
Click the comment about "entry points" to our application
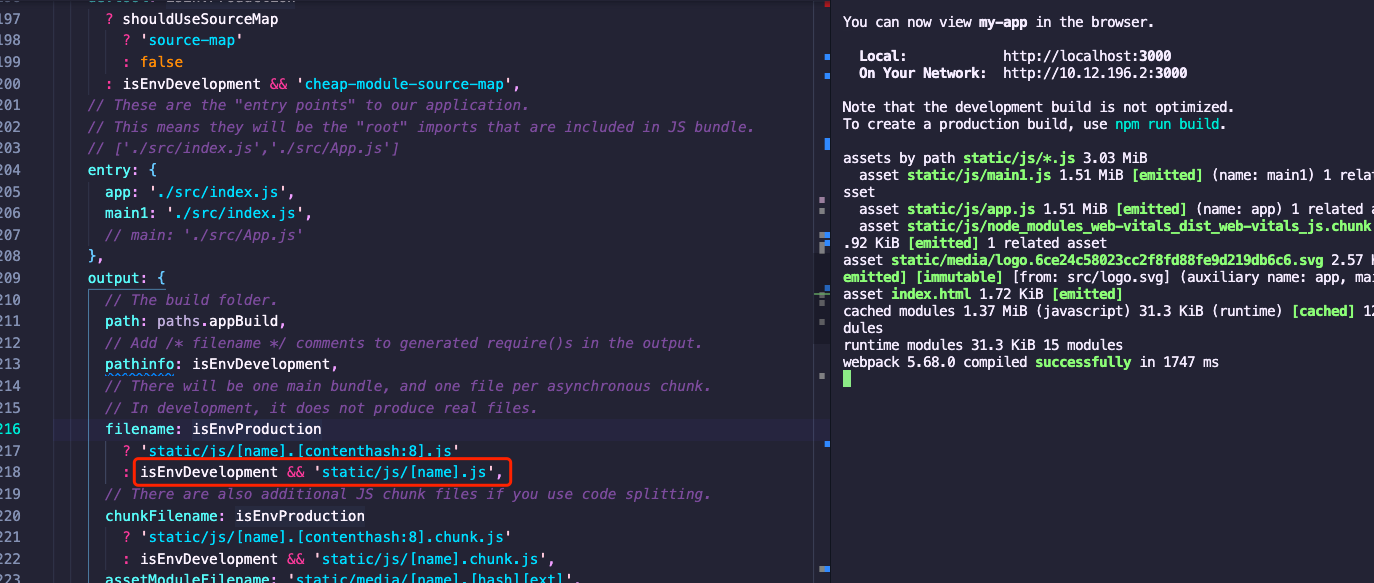(x=308, y=105)
